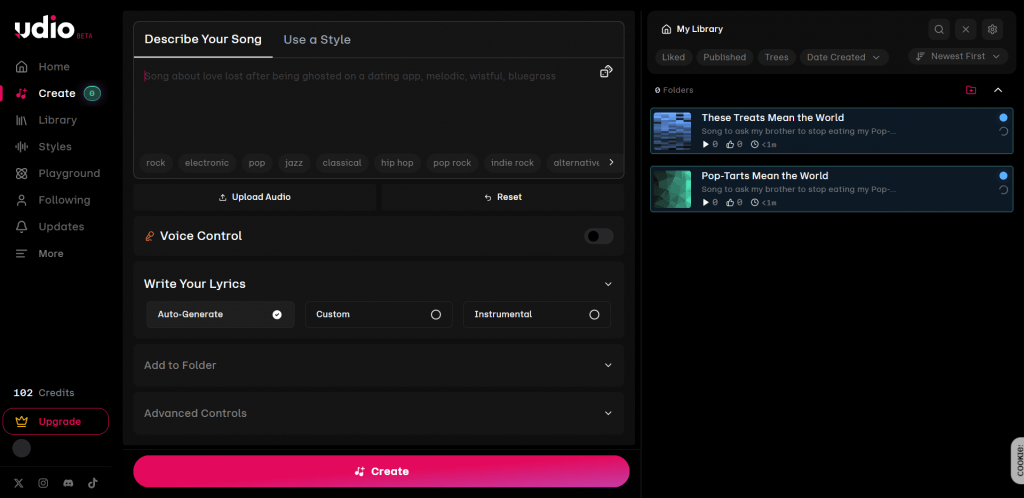
Task: Open the Discord social link
Action: pyautogui.click(x=68, y=483)
